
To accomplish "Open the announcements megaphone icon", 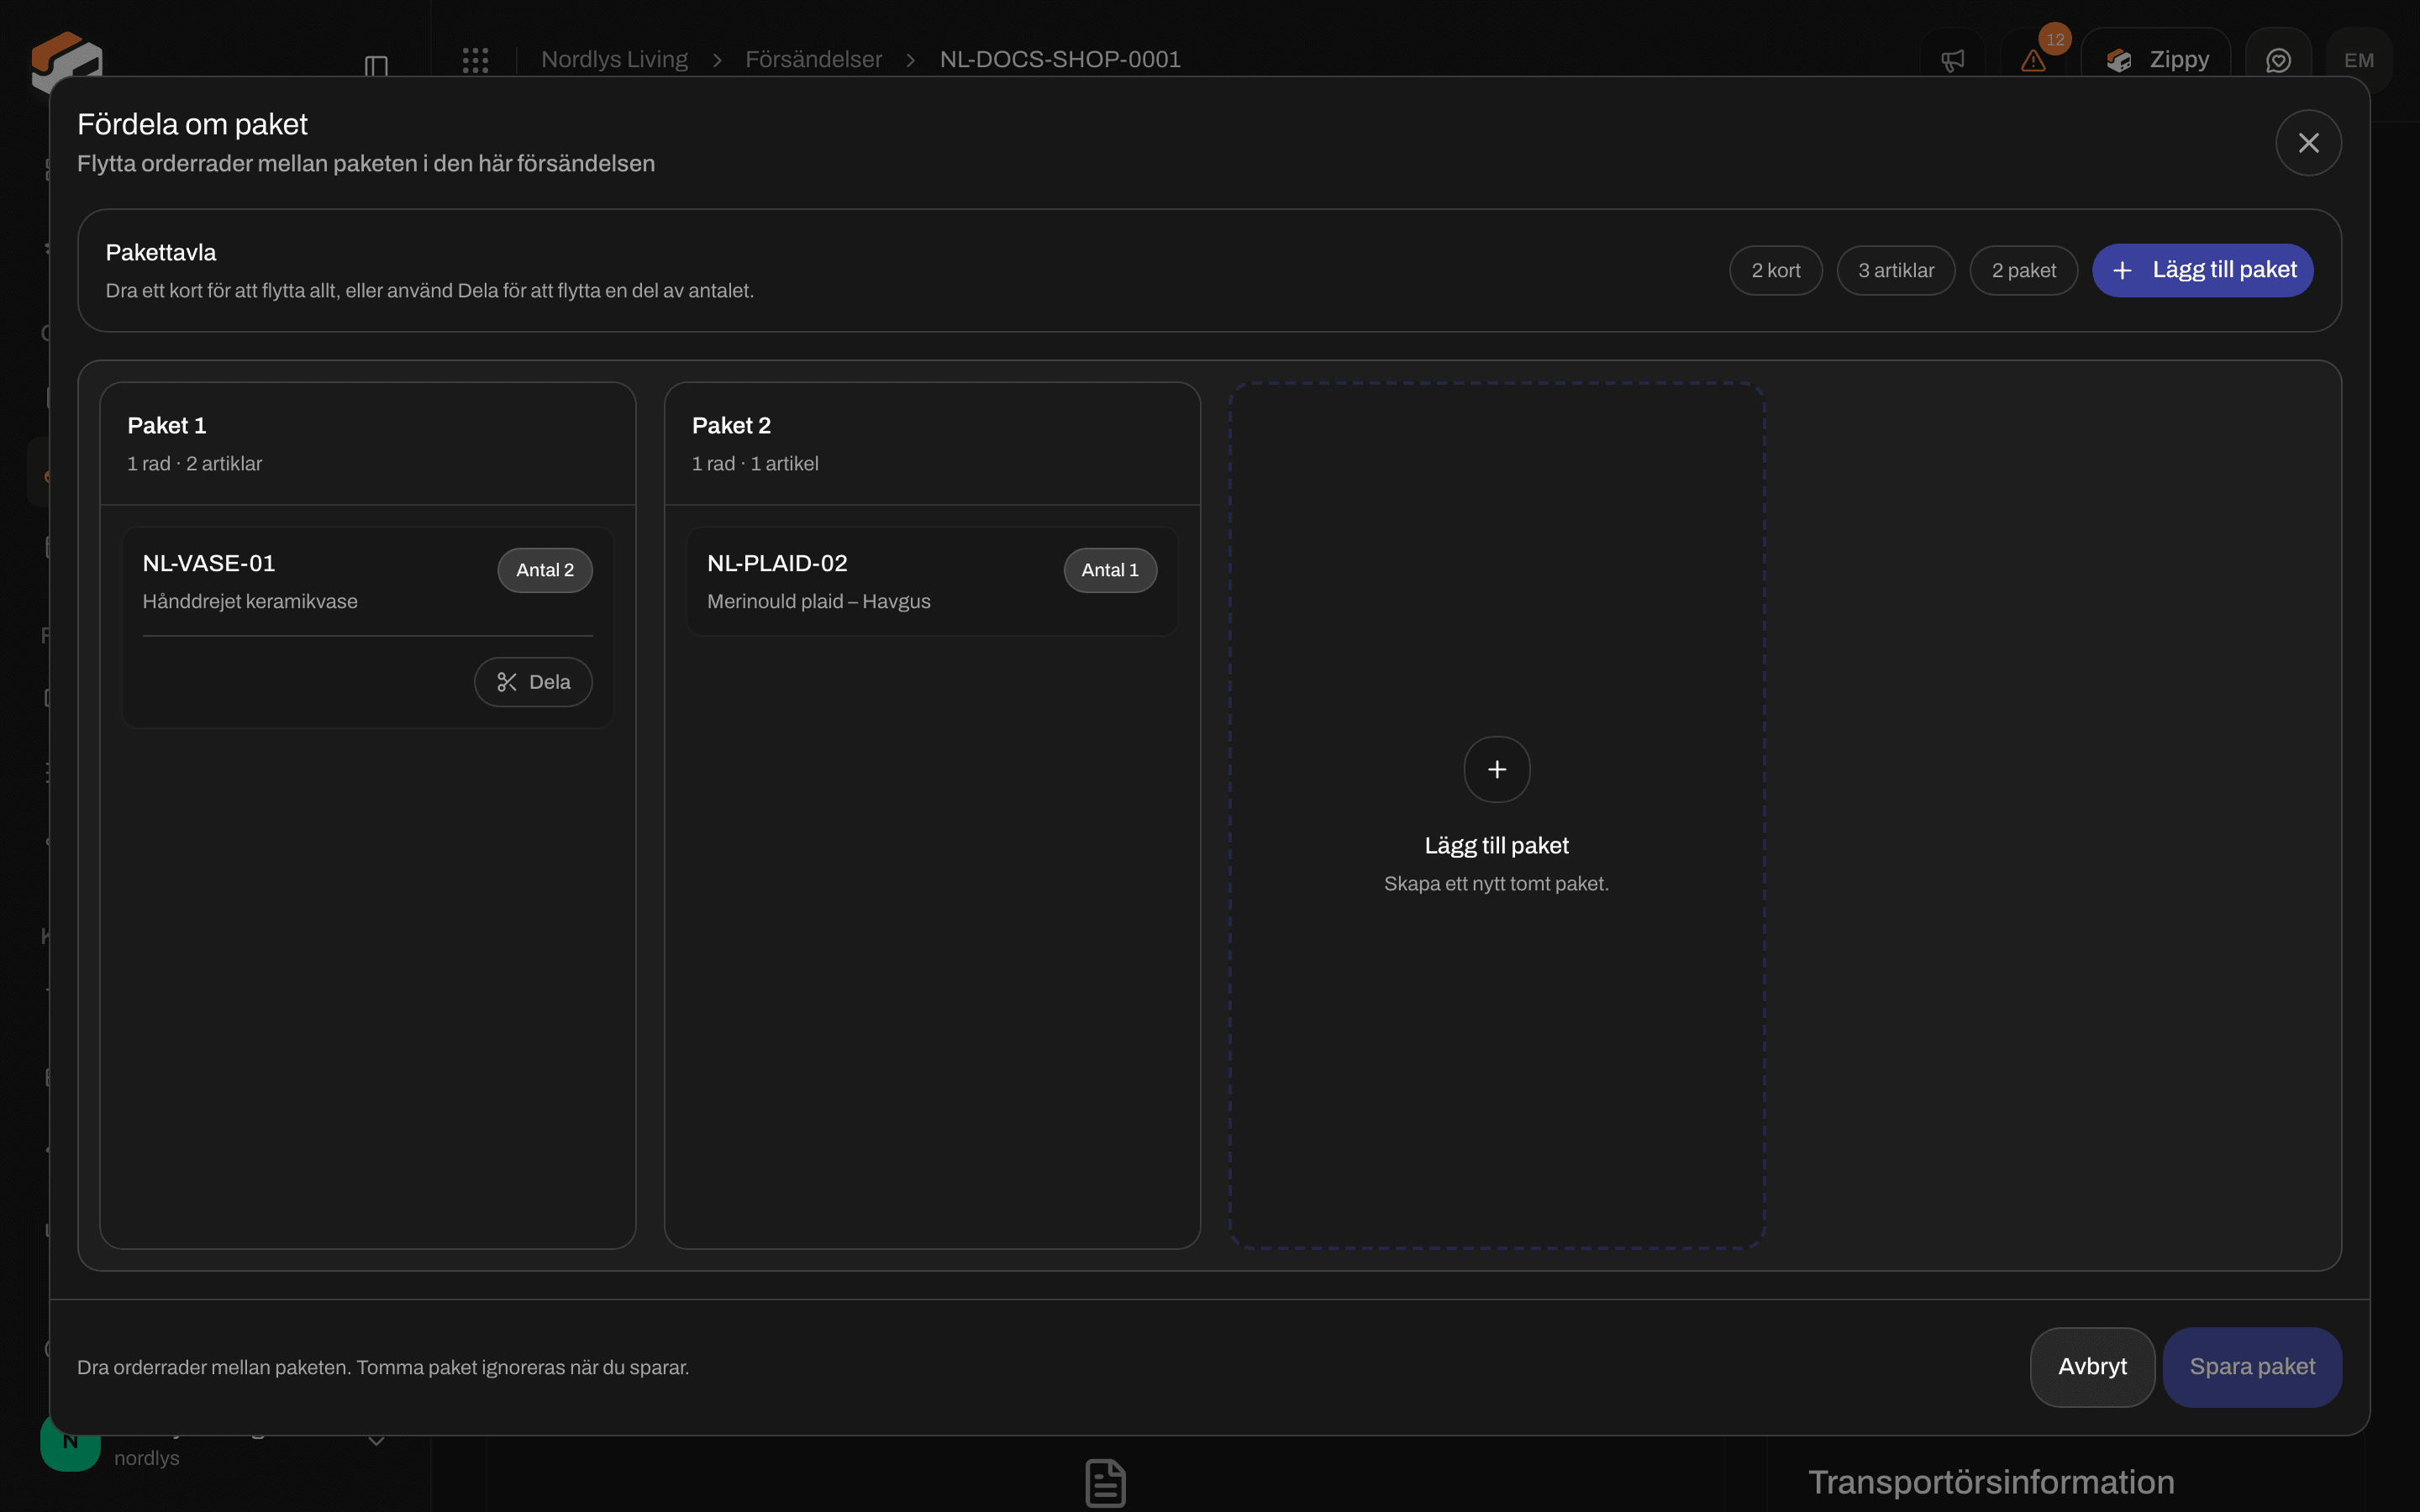I will 1952,60.
